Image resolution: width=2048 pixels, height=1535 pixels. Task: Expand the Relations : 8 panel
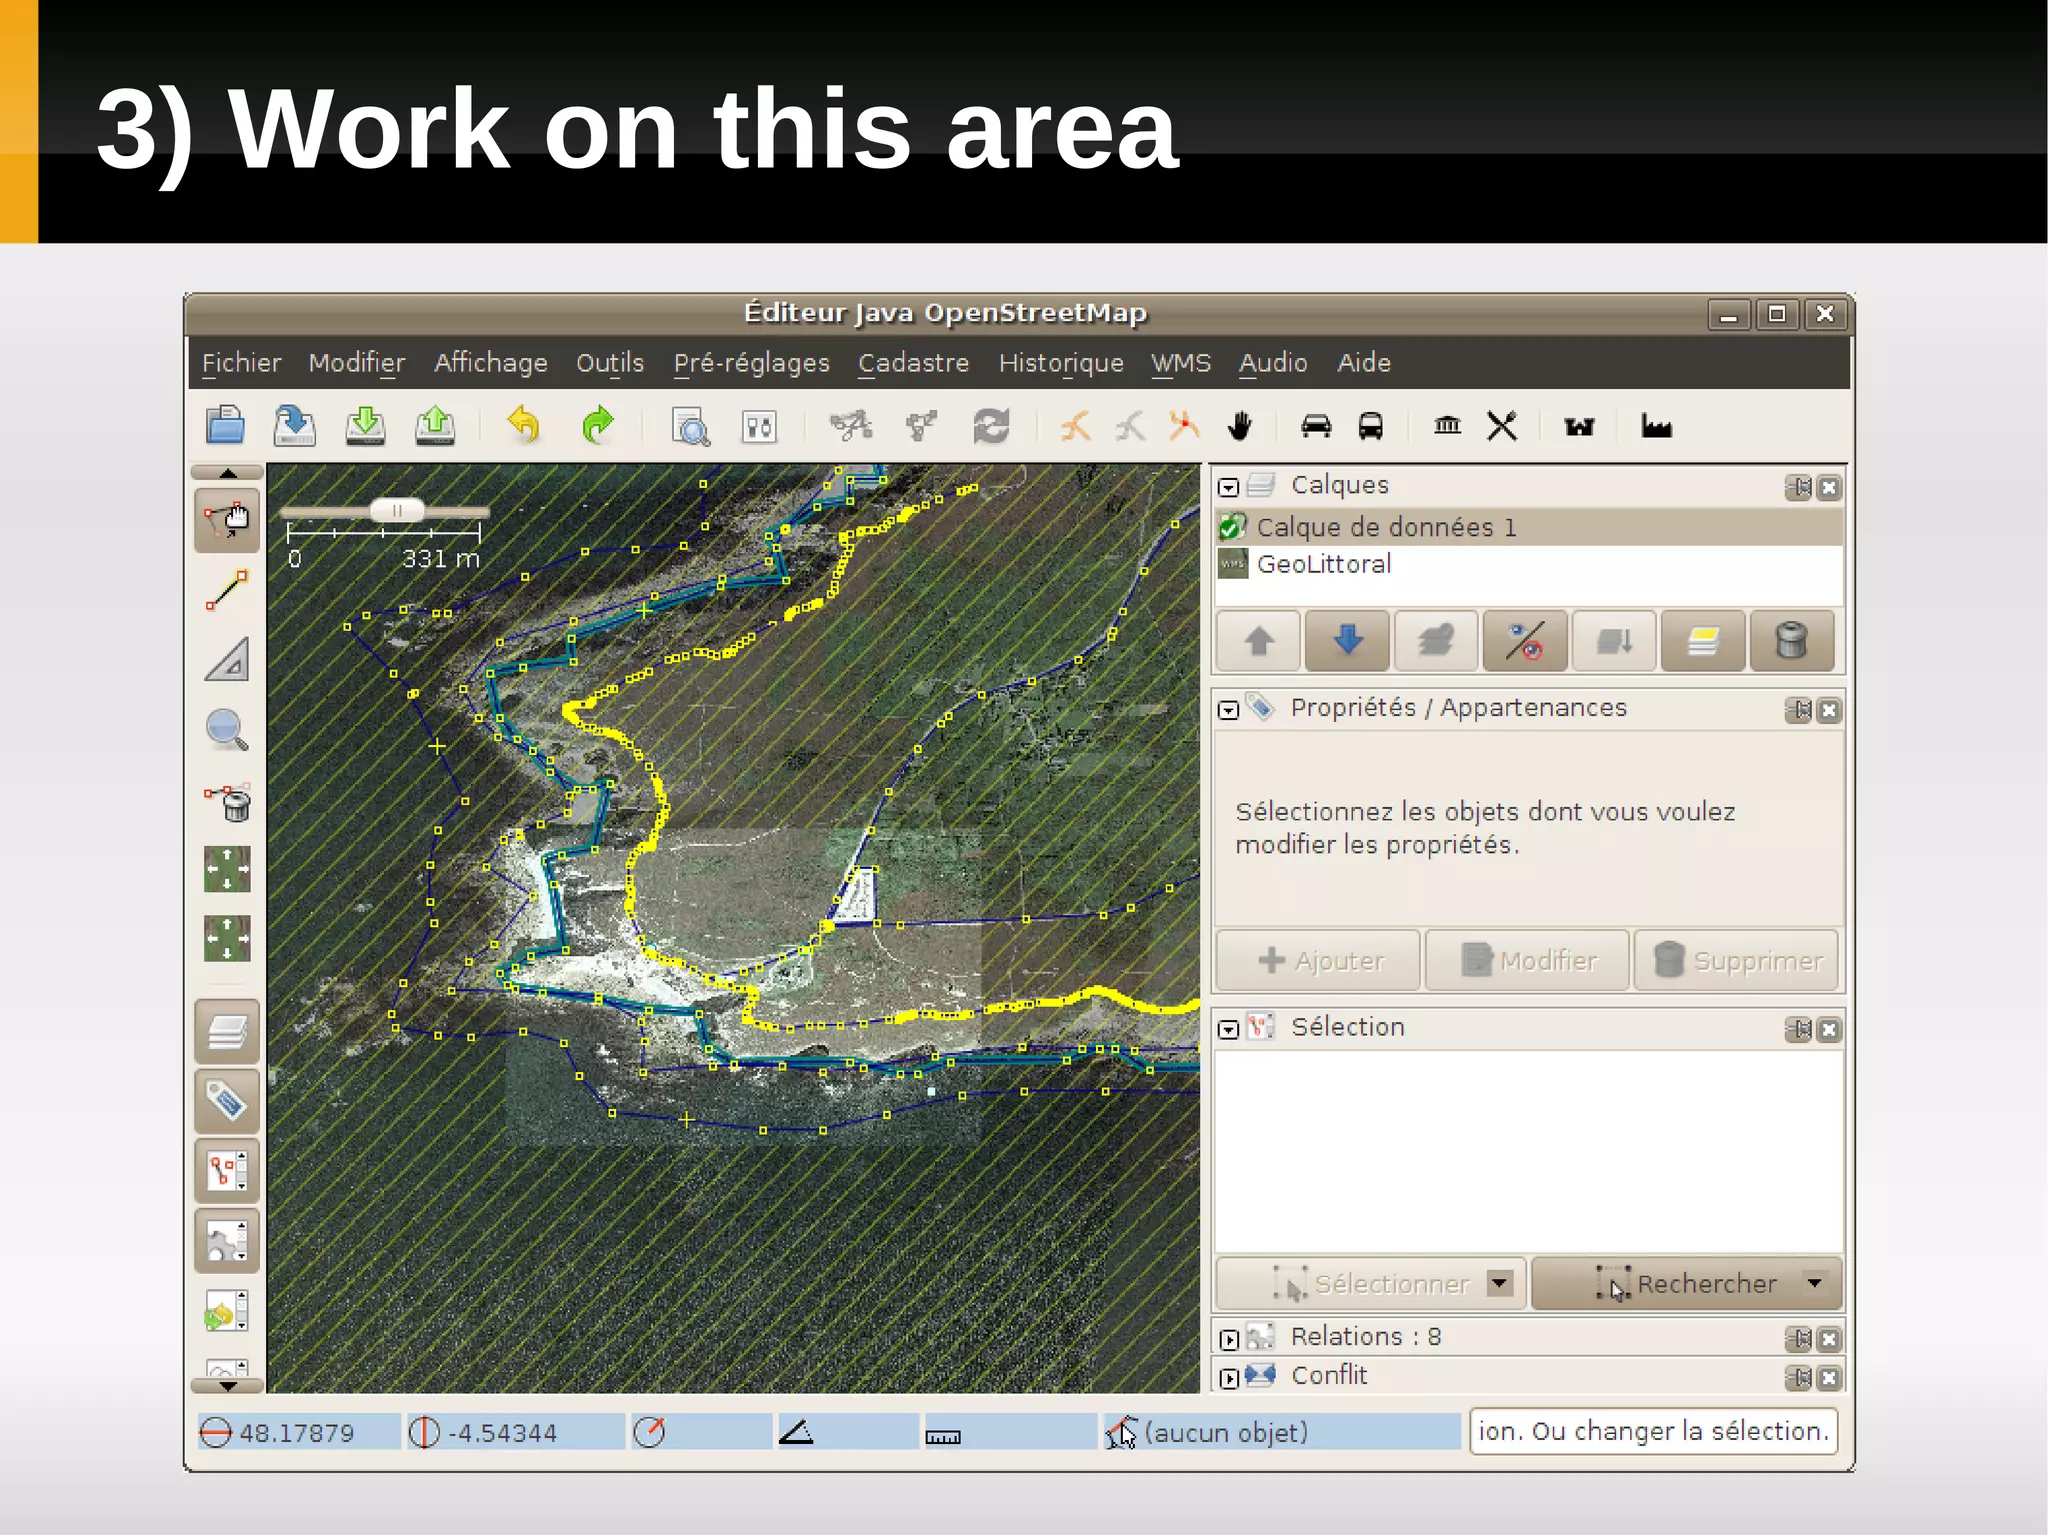(x=1229, y=1339)
